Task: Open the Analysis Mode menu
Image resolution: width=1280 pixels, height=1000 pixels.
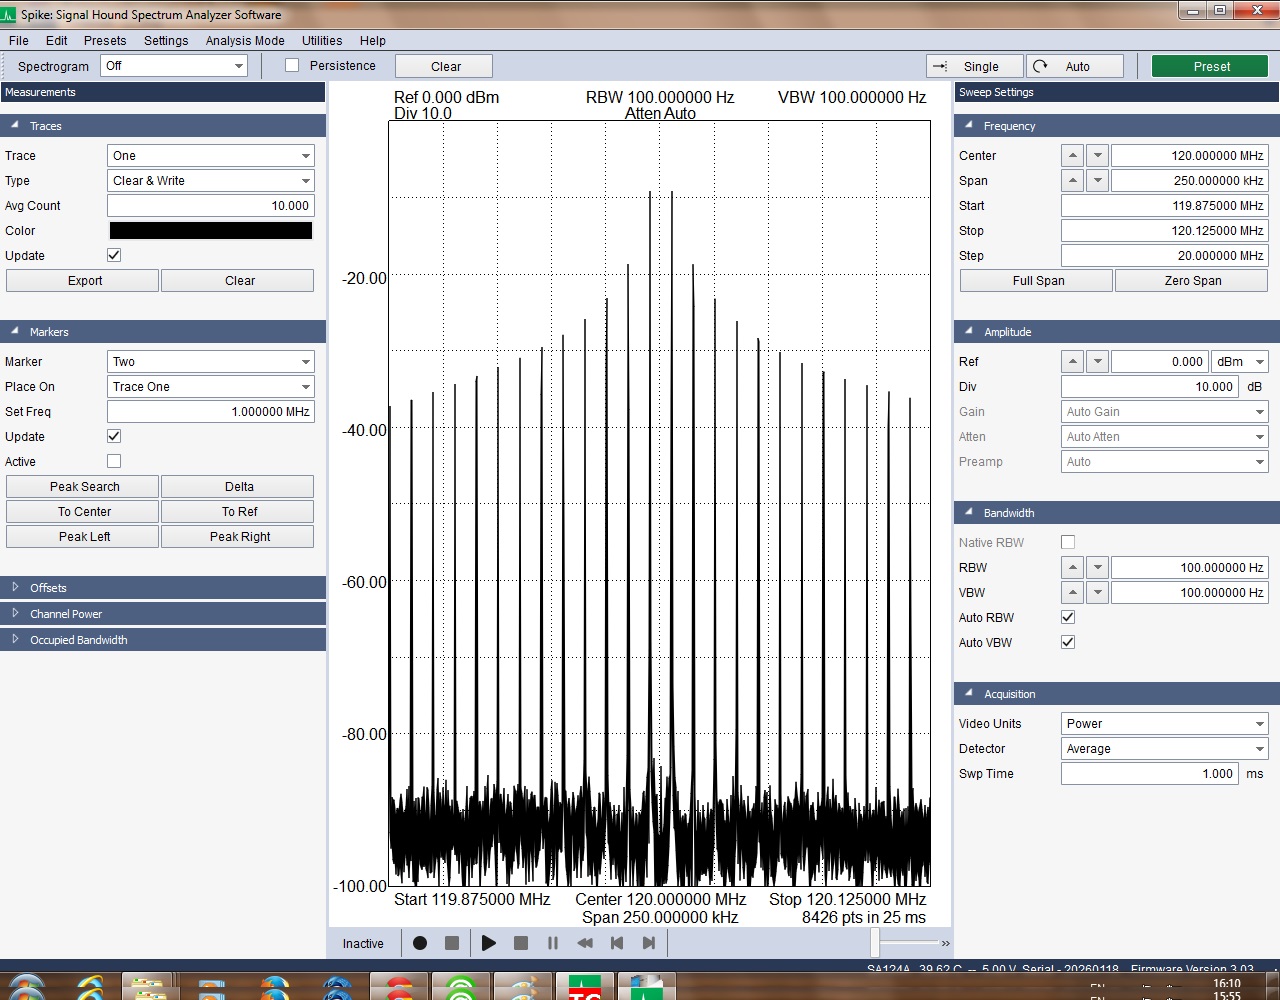Action: pyautogui.click(x=245, y=41)
